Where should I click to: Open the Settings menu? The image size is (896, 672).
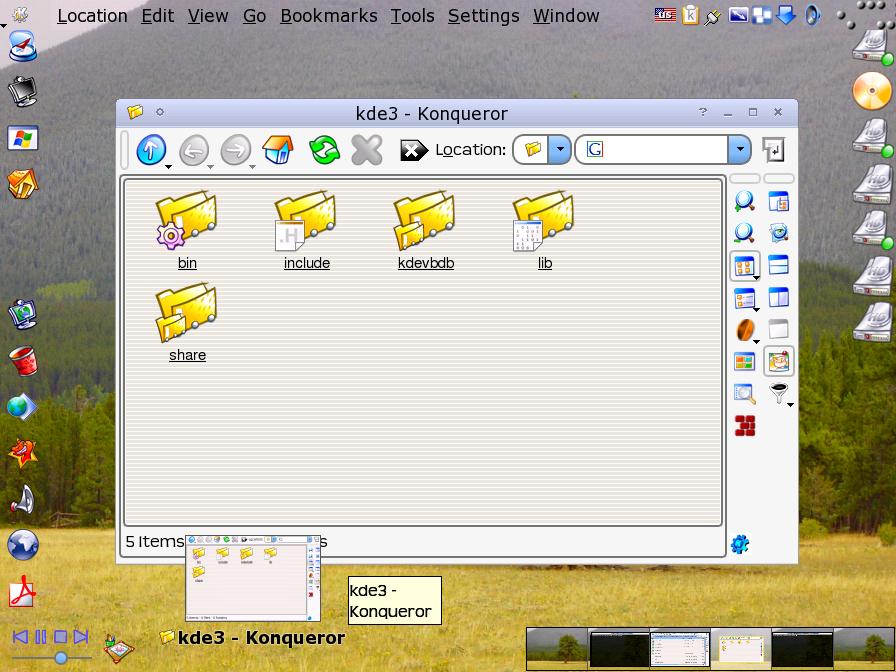[x=483, y=16]
